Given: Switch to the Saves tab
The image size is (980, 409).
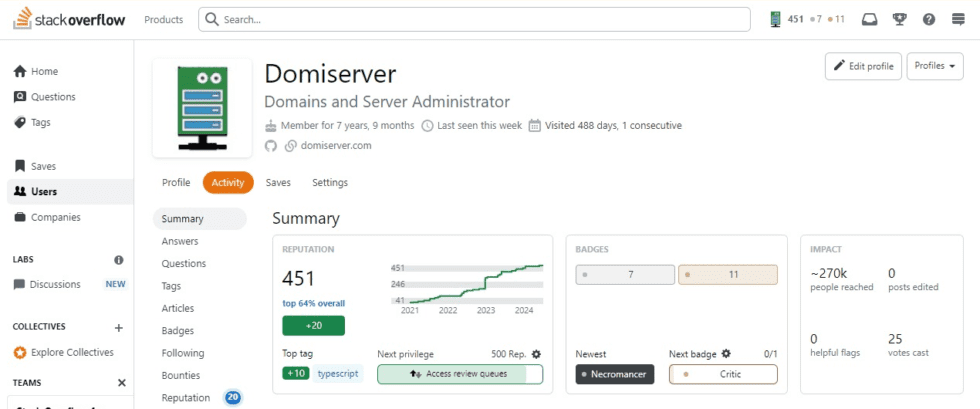Looking at the screenshot, I should [x=278, y=183].
